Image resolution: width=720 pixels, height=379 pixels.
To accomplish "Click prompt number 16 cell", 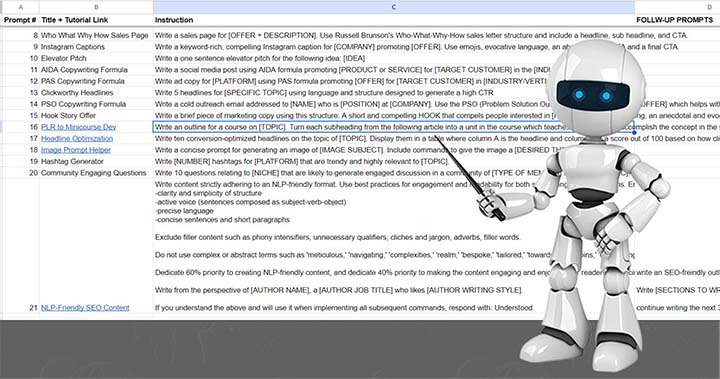I will (21, 127).
